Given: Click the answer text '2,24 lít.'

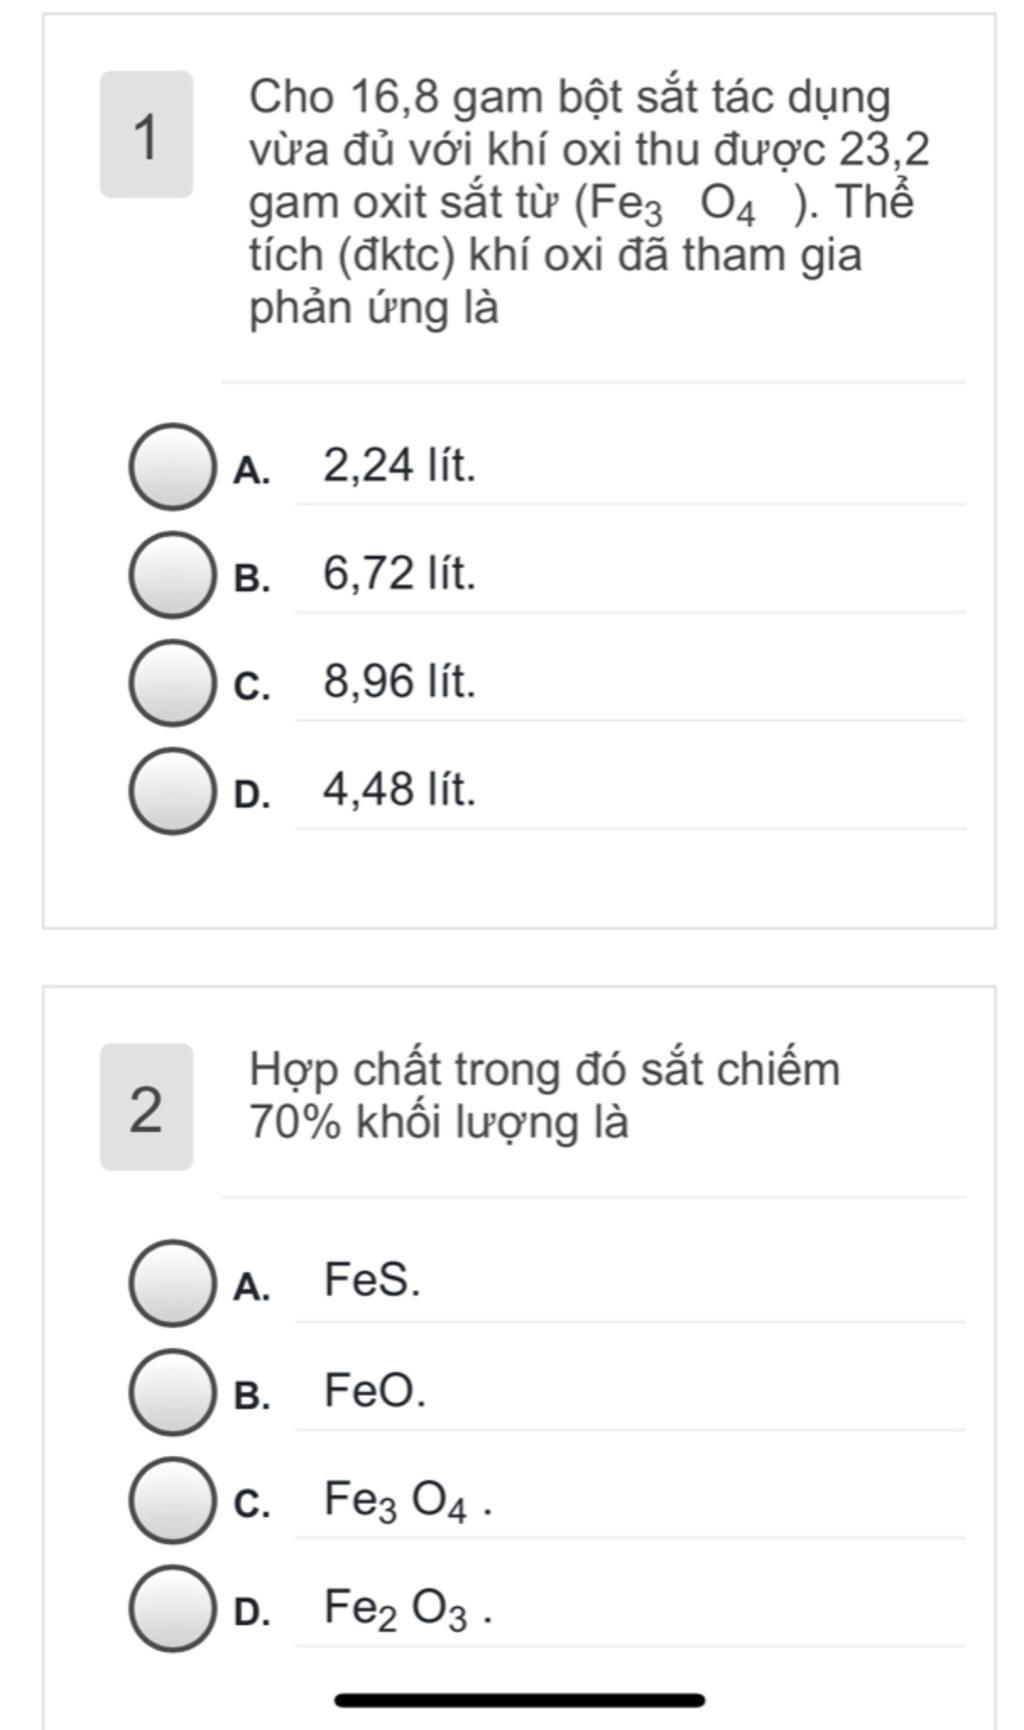Looking at the screenshot, I should point(399,466).
